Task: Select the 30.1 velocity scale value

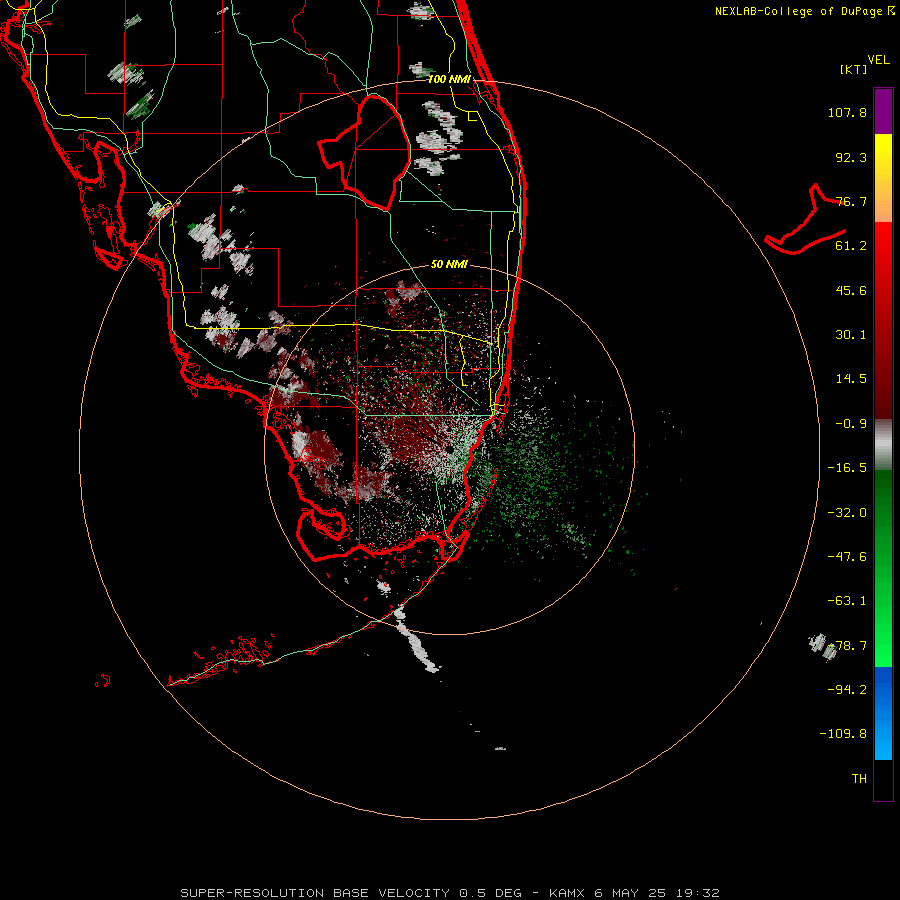Action: tap(851, 335)
